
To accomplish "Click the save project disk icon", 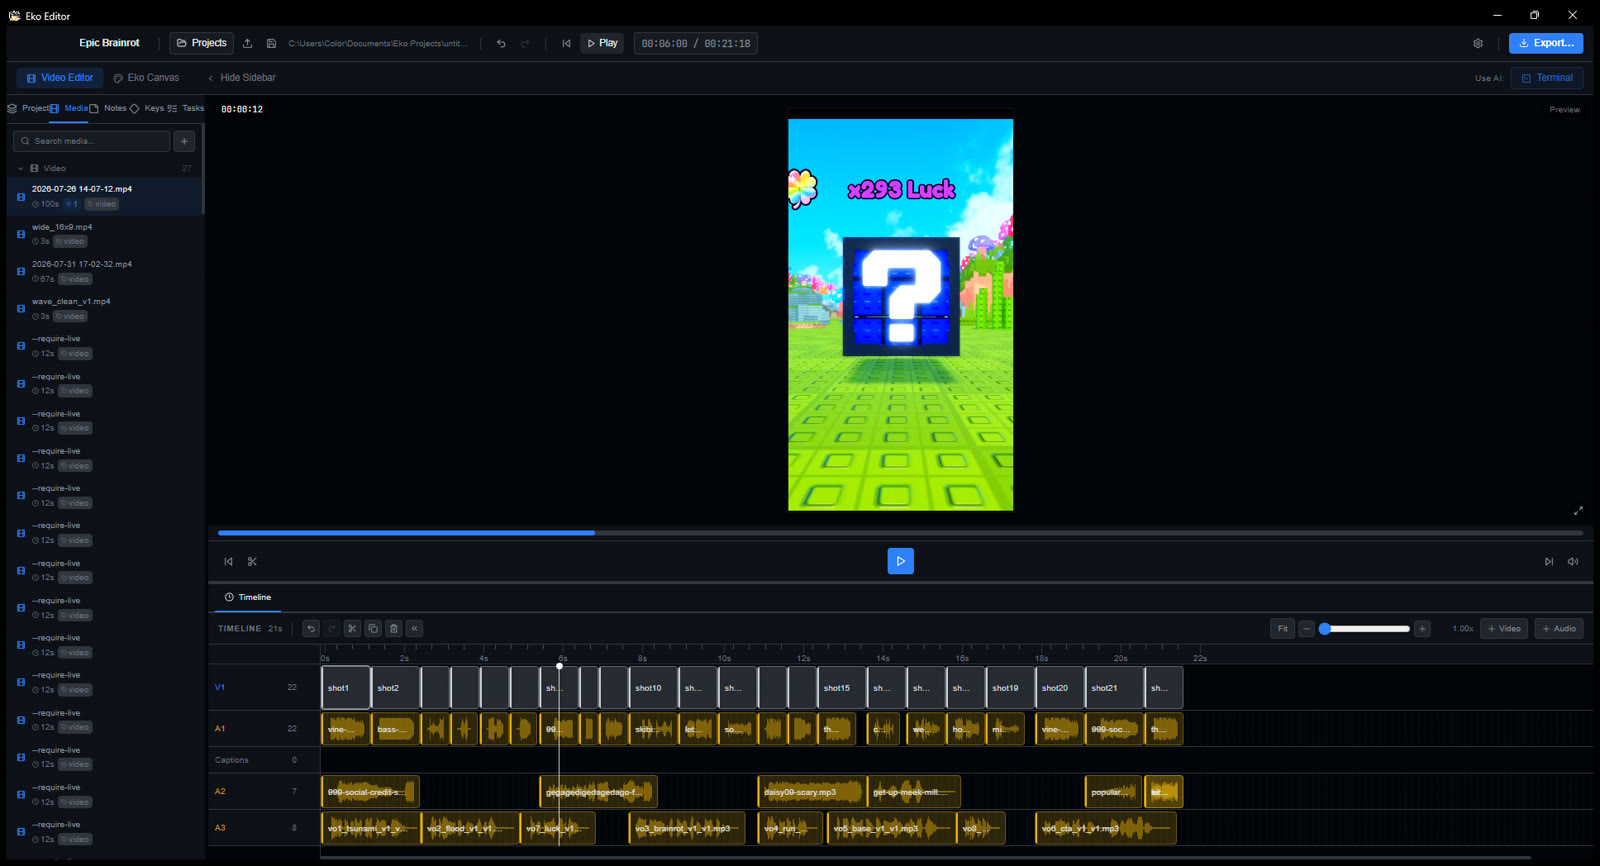I will tap(271, 43).
